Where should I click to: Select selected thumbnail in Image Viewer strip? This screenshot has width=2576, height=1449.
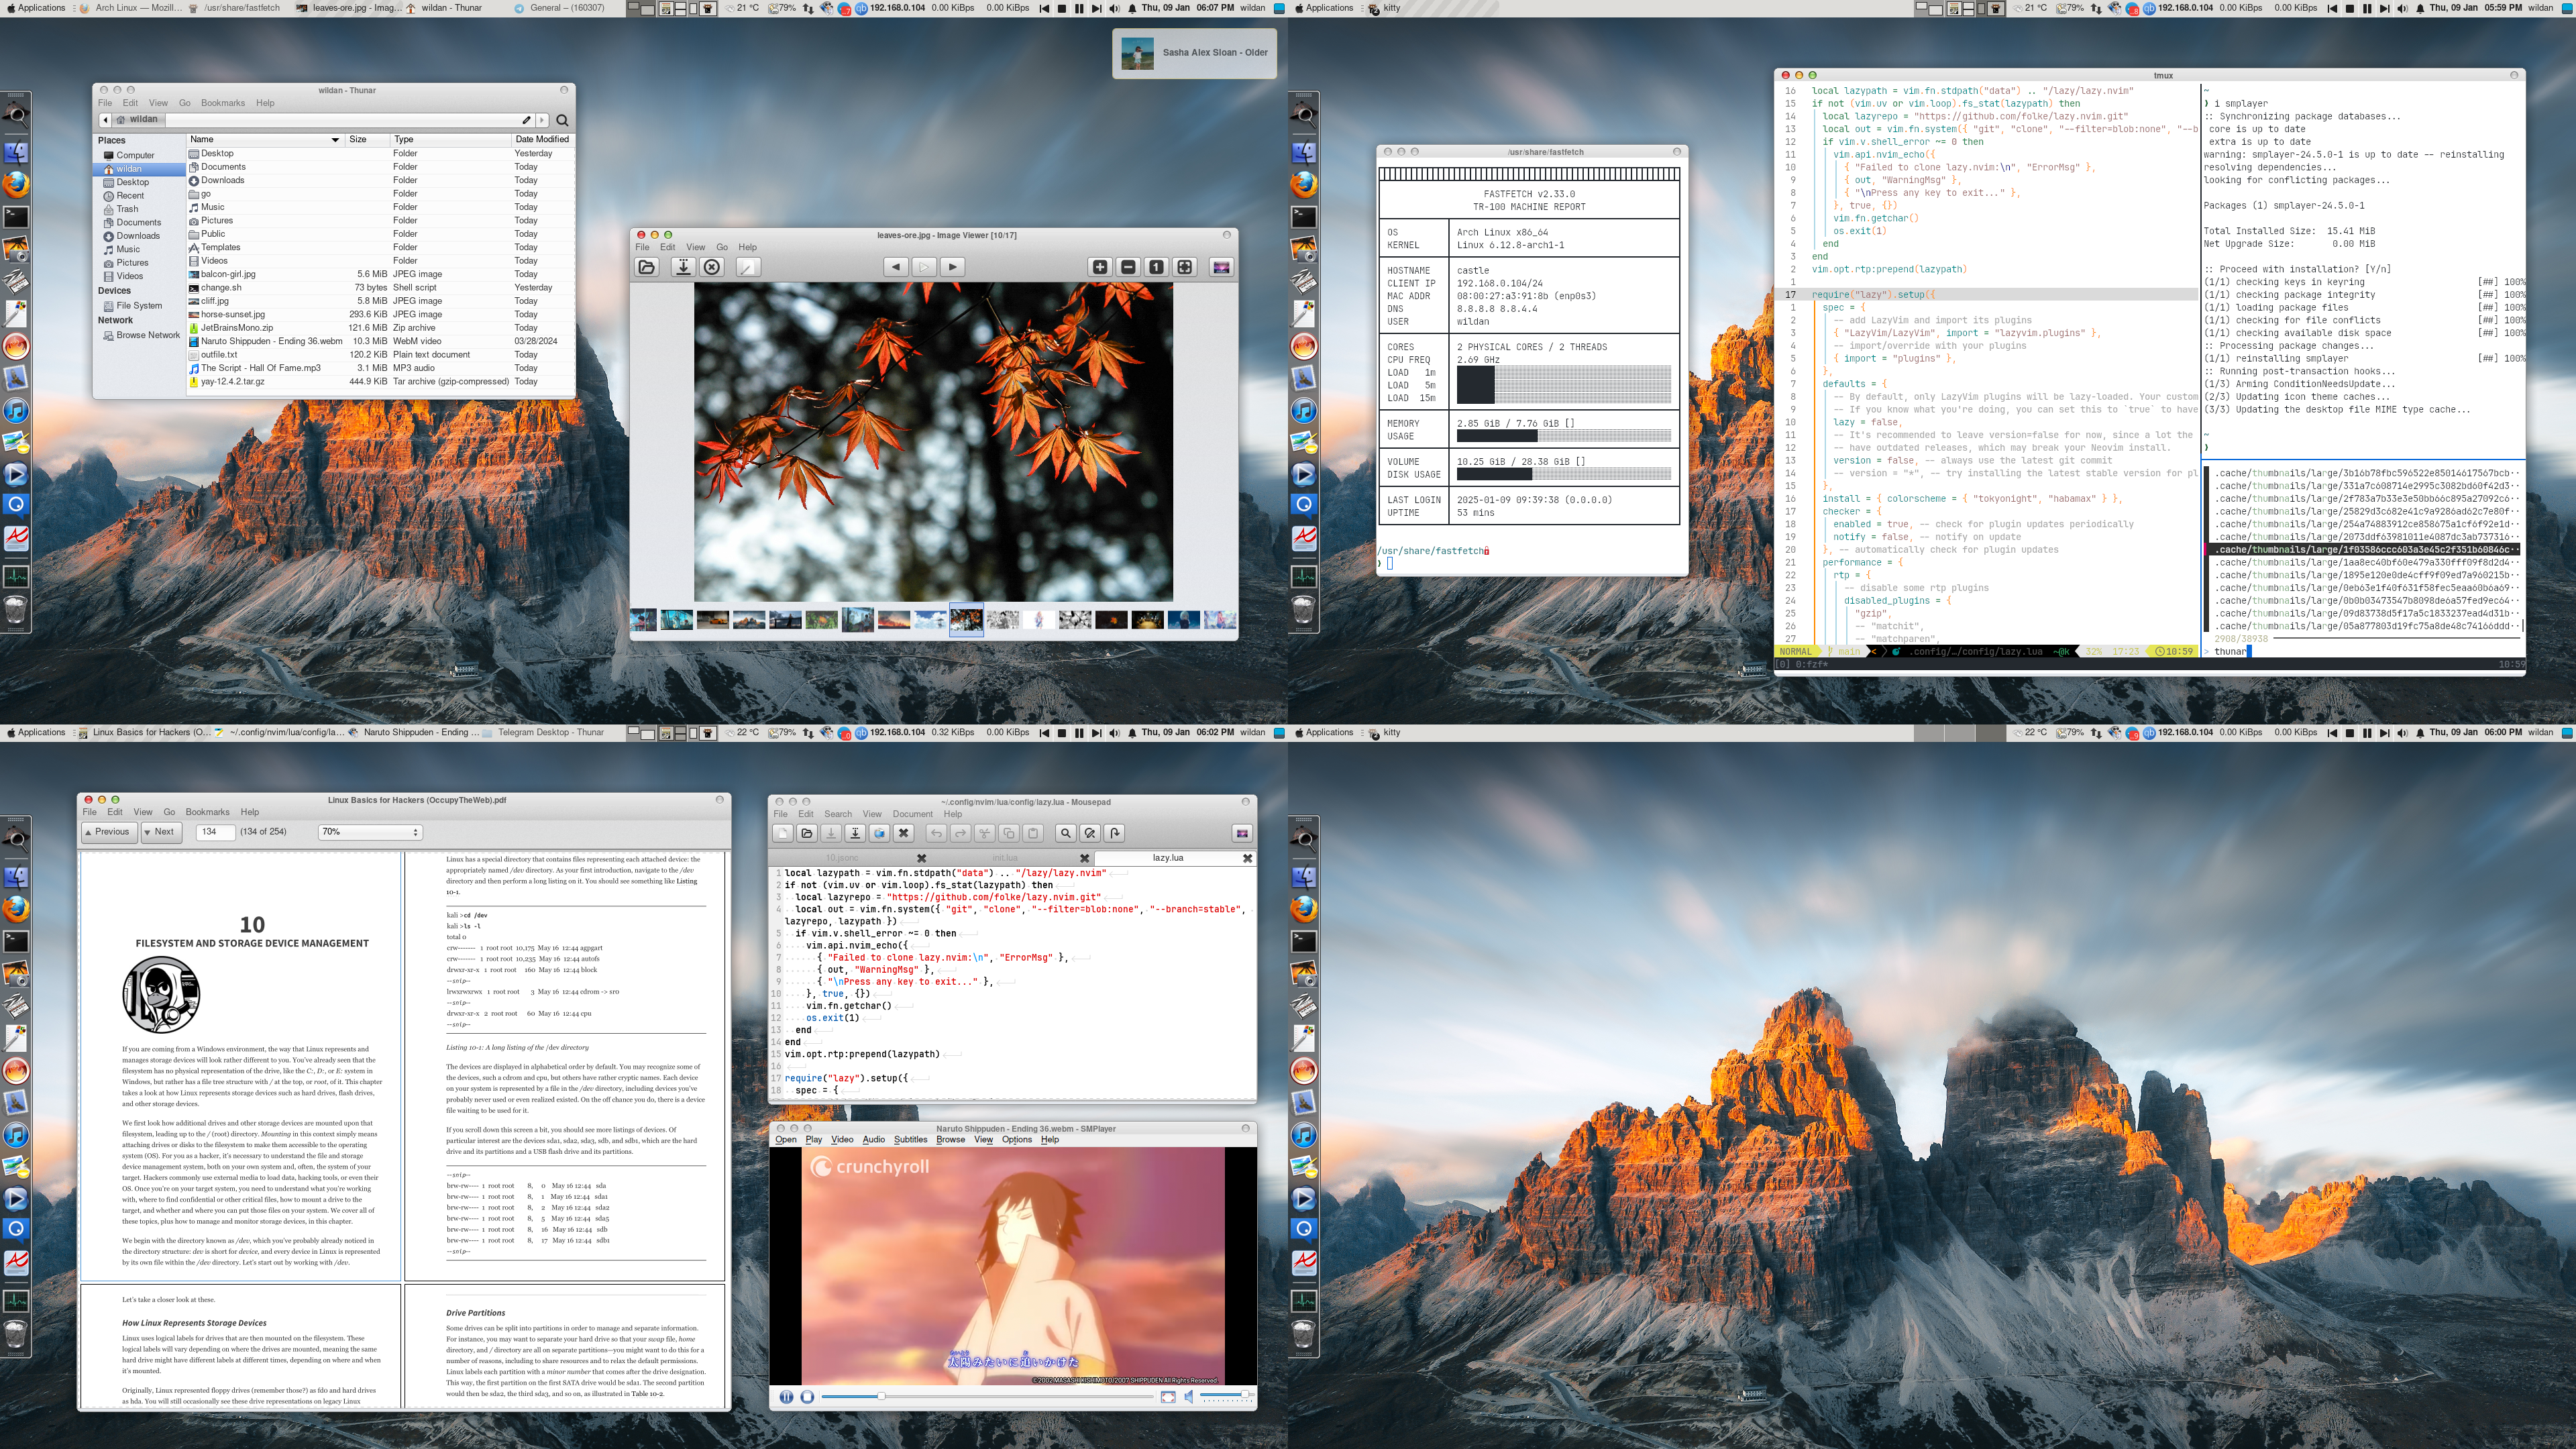click(x=966, y=620)
